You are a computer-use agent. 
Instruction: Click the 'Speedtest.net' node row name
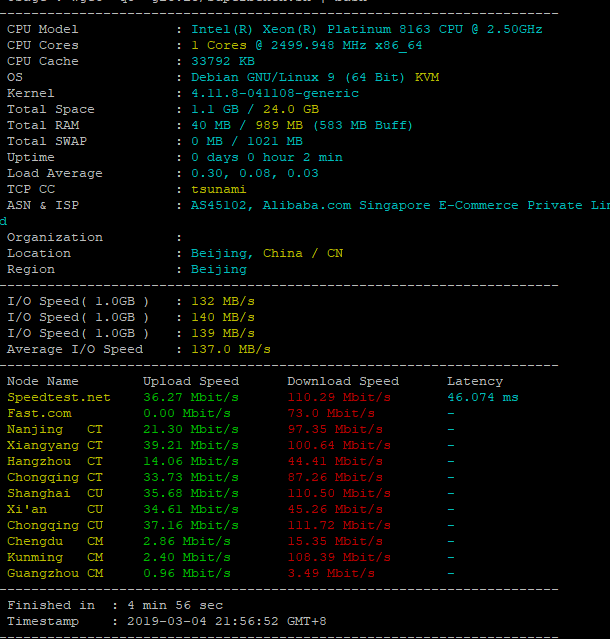pos(59,397)
